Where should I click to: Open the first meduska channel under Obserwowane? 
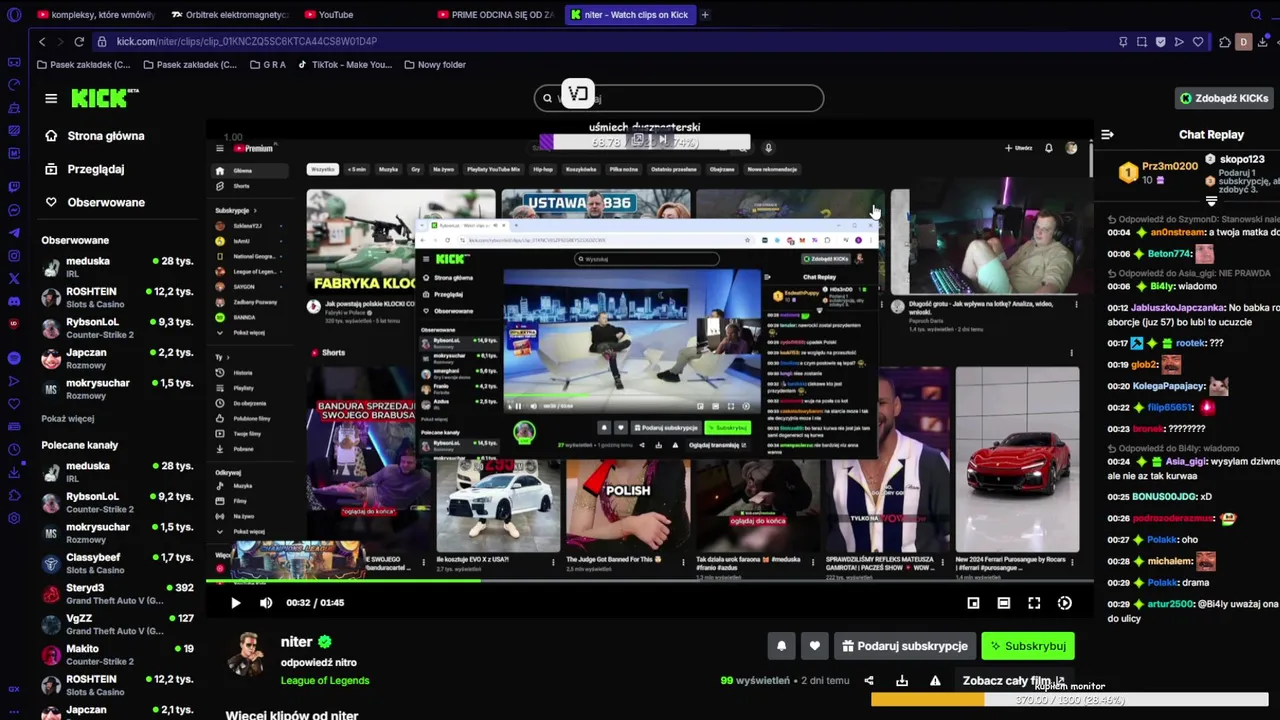(x=117, y=267)
